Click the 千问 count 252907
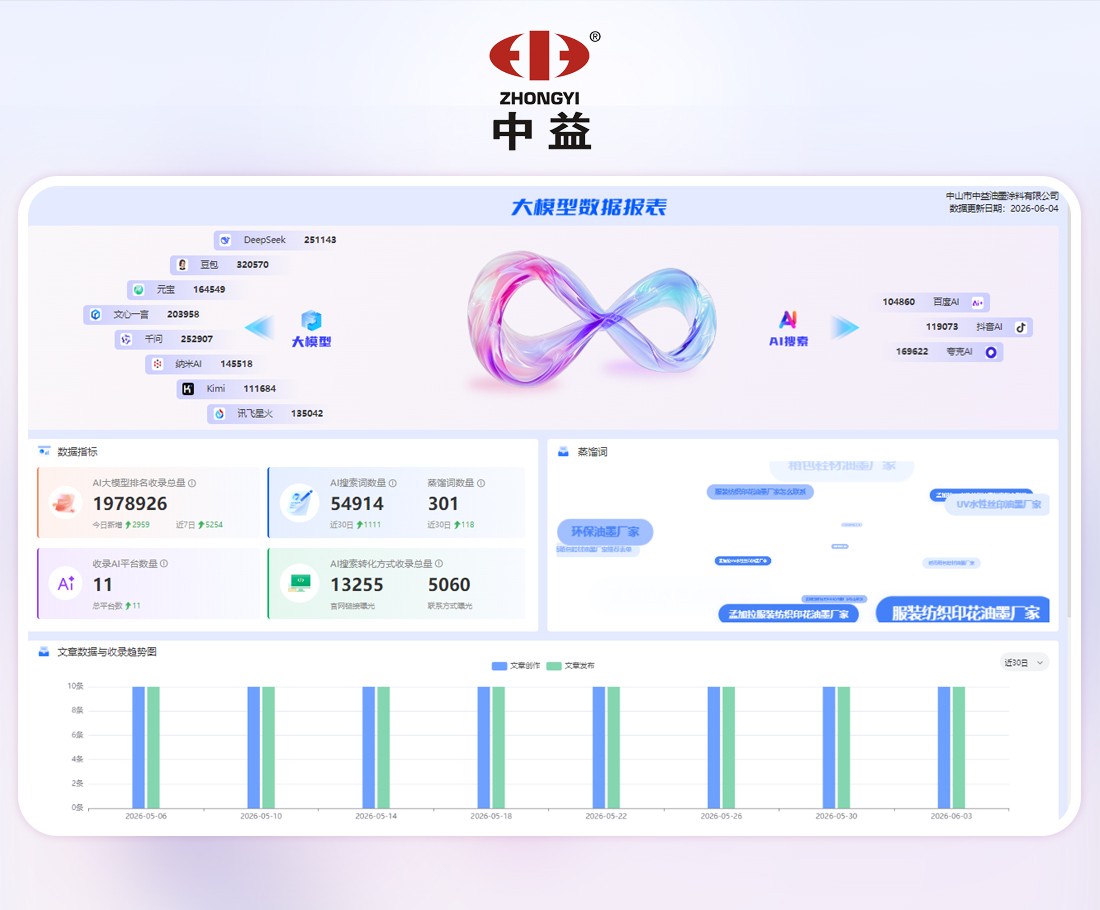Screen dimensions: 1100x910 pos(196,339)
